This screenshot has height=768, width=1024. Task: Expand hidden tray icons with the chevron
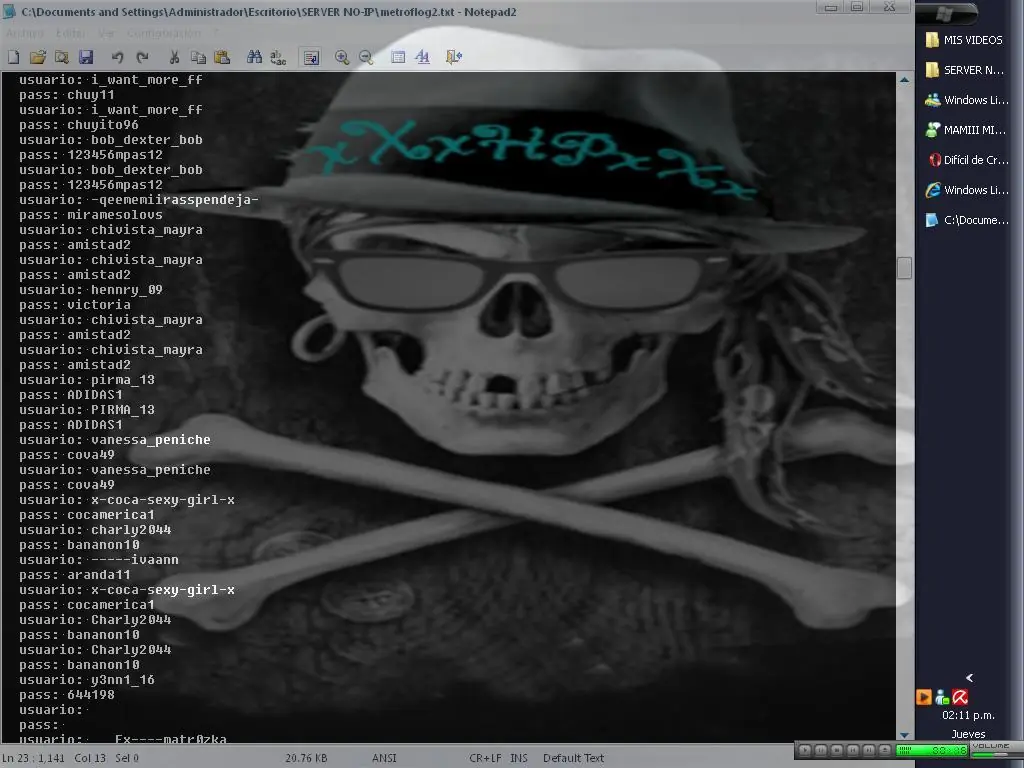click(969, 678)
